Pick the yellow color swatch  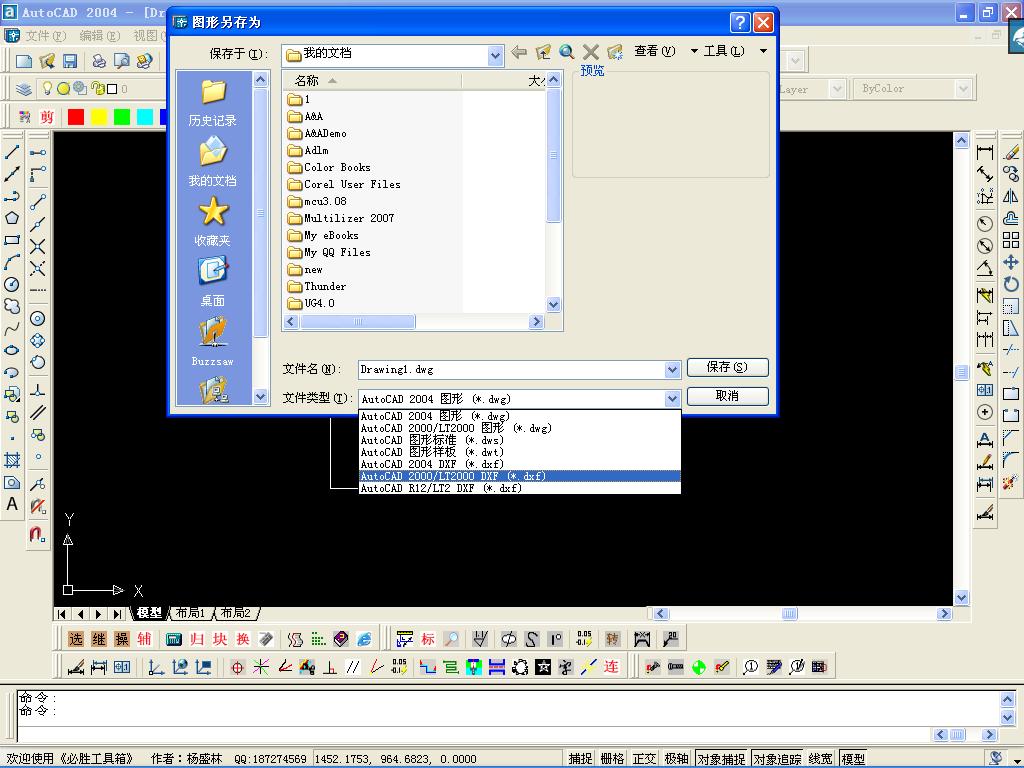[x=99, y=117]
